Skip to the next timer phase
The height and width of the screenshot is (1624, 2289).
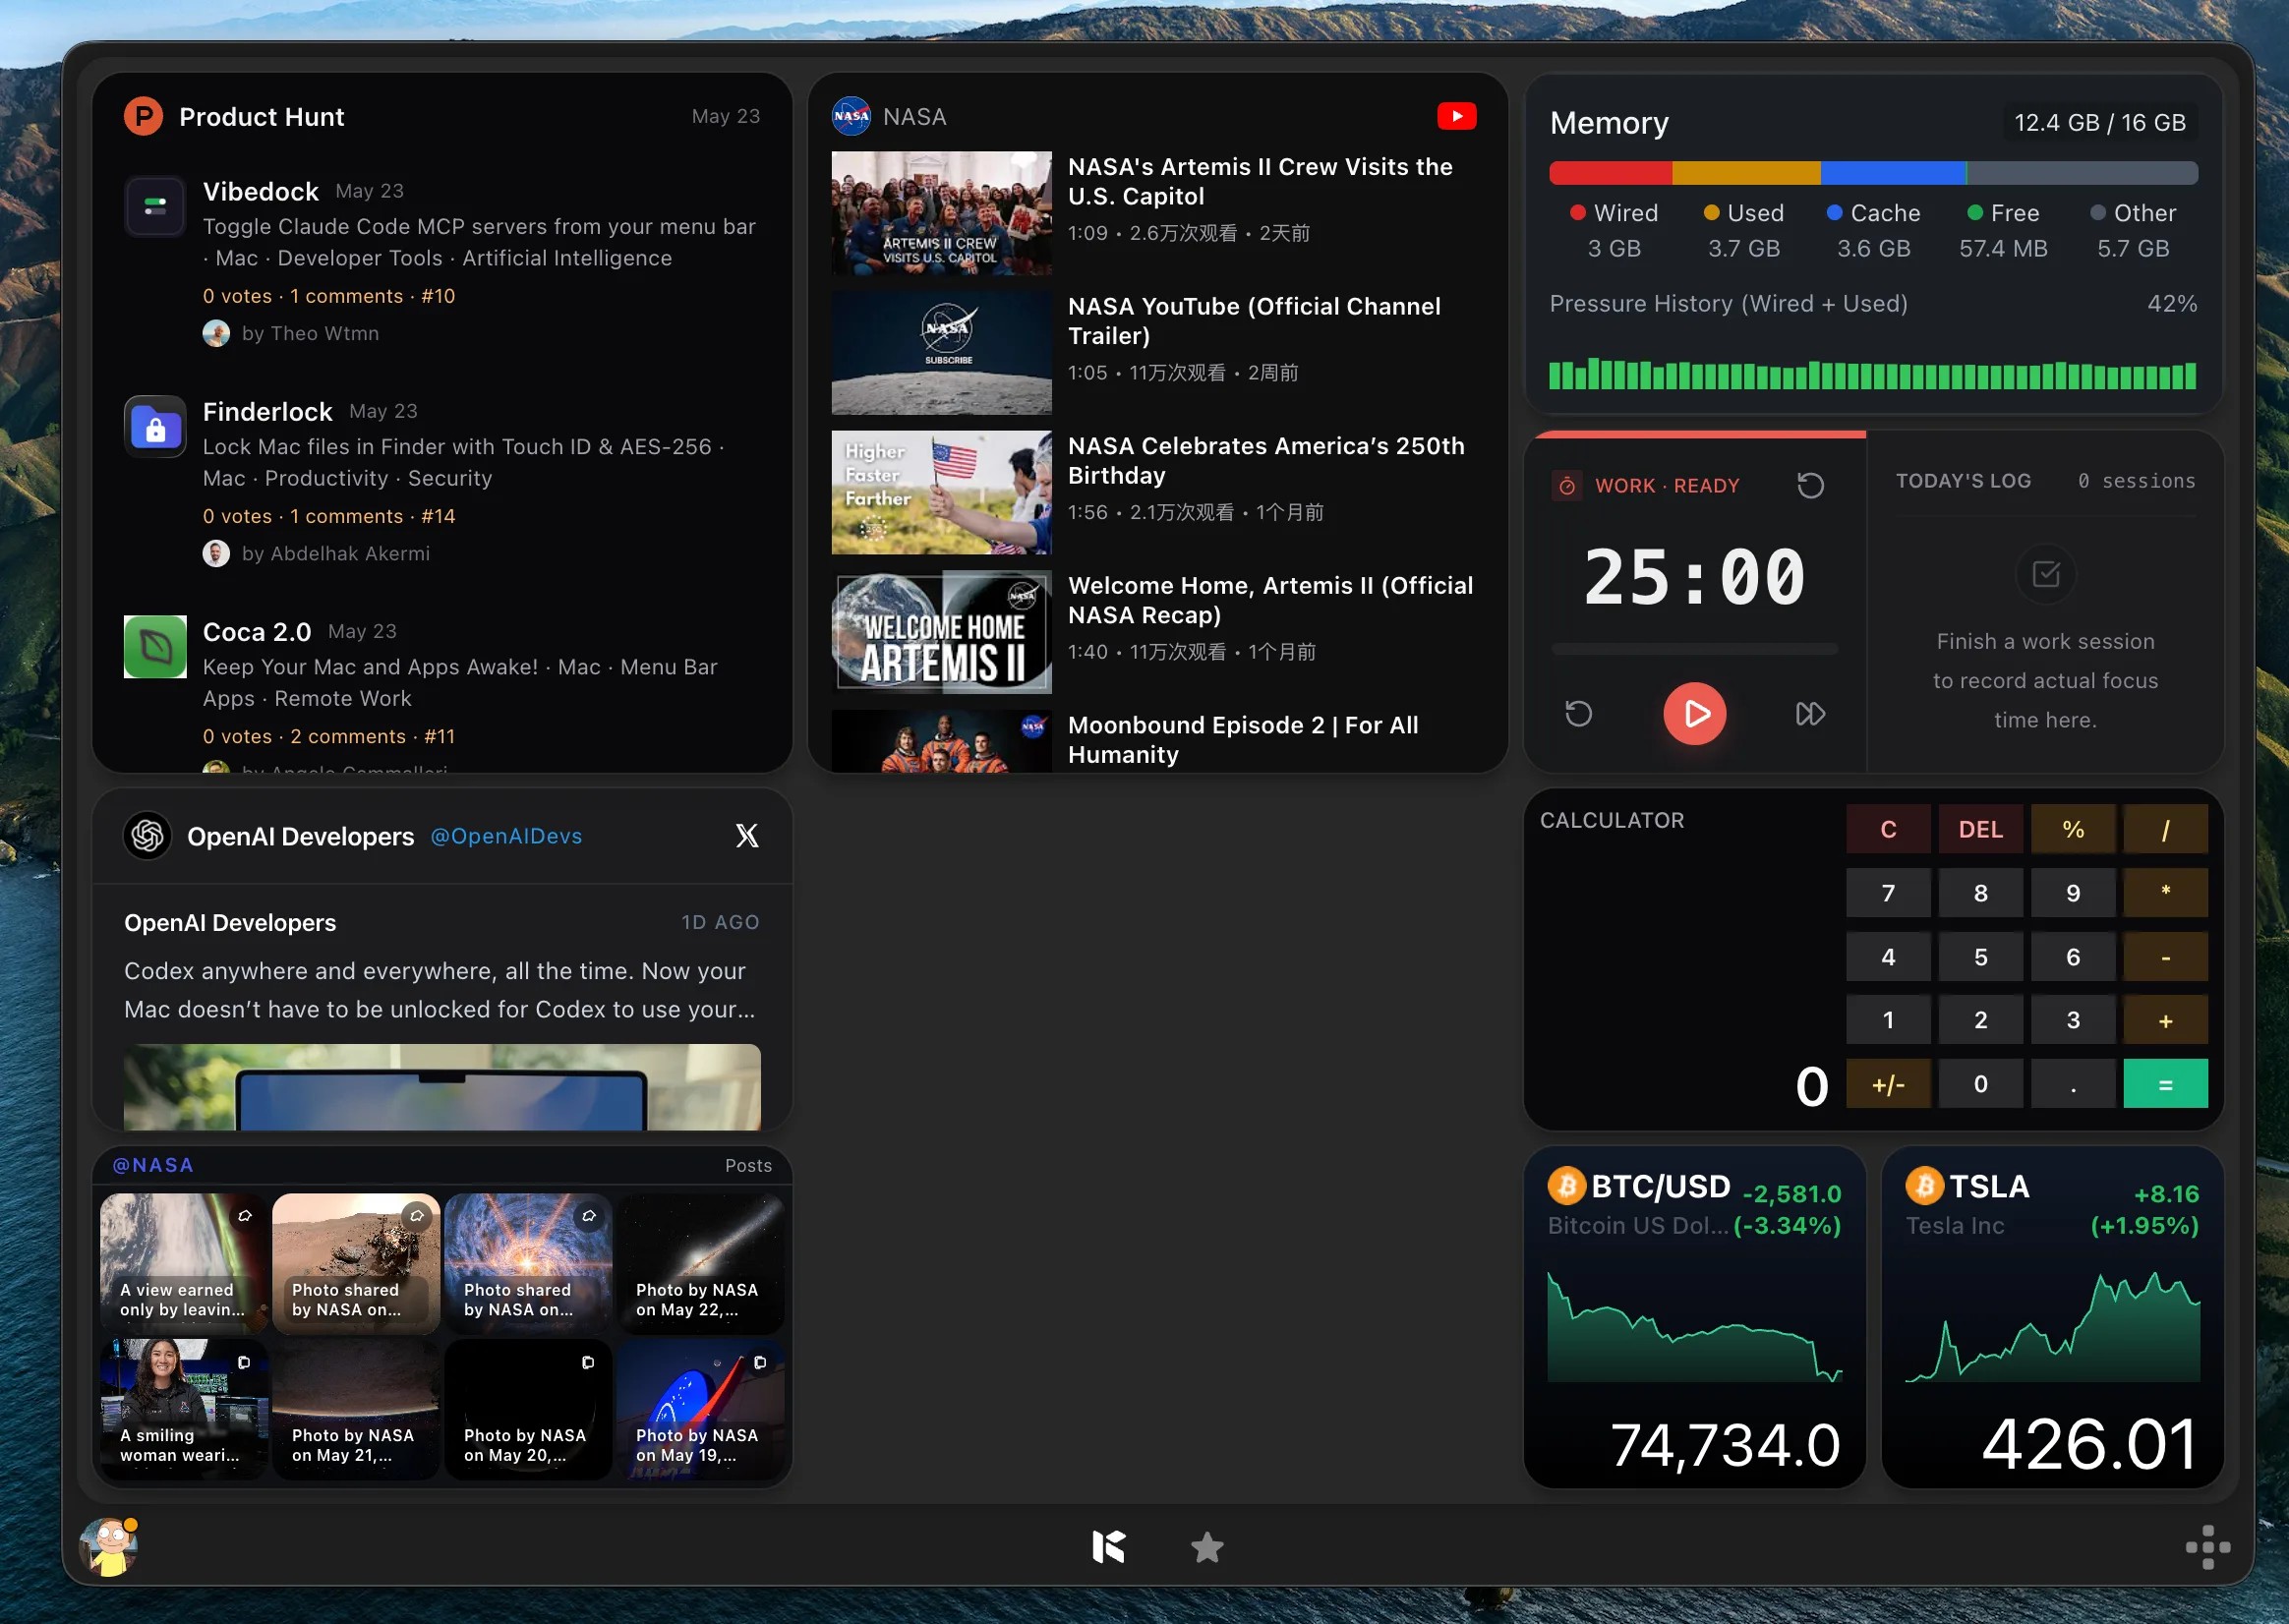point(1811,714)
